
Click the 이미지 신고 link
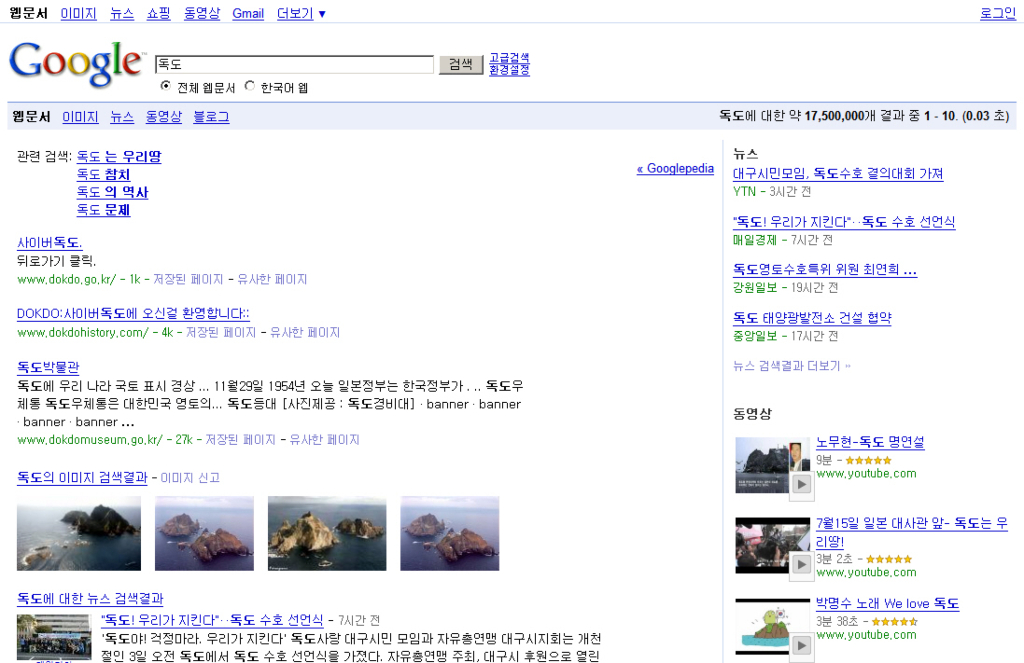190,477
